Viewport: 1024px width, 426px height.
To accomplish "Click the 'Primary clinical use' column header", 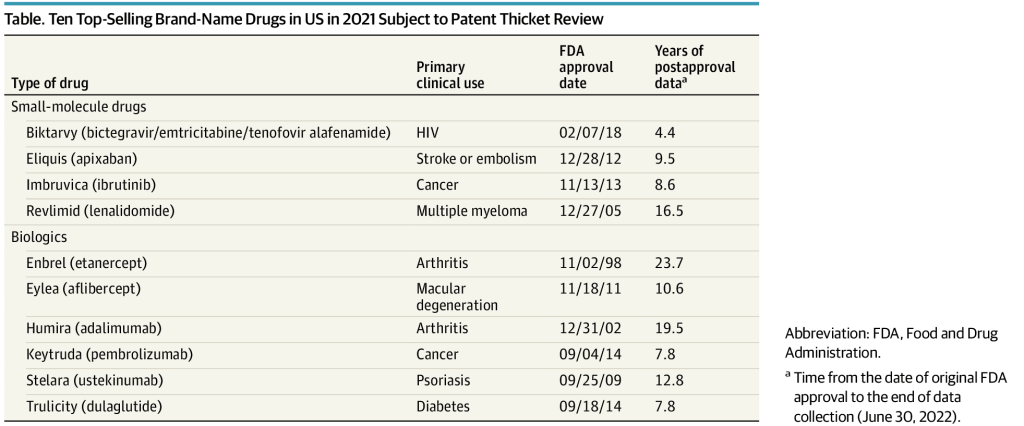I will tap(450, 75).
